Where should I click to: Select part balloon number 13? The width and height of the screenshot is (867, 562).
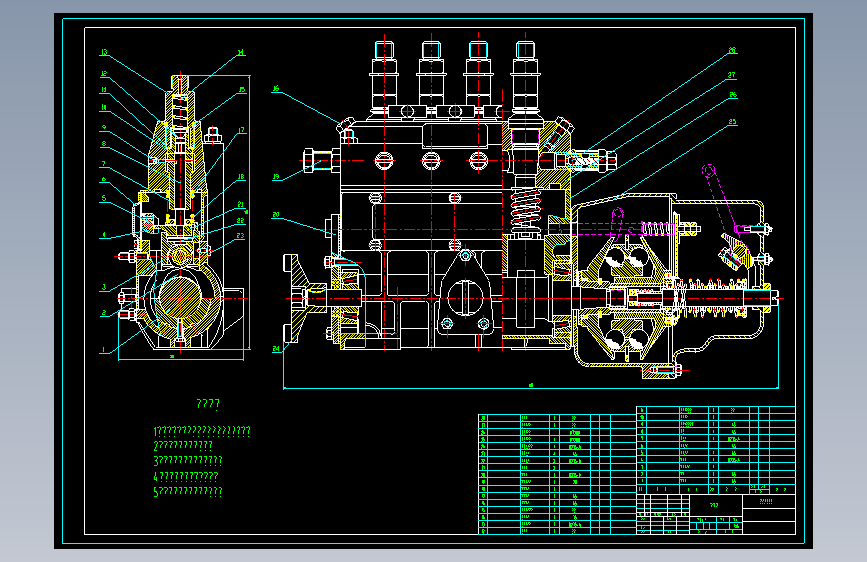point(104,53)
